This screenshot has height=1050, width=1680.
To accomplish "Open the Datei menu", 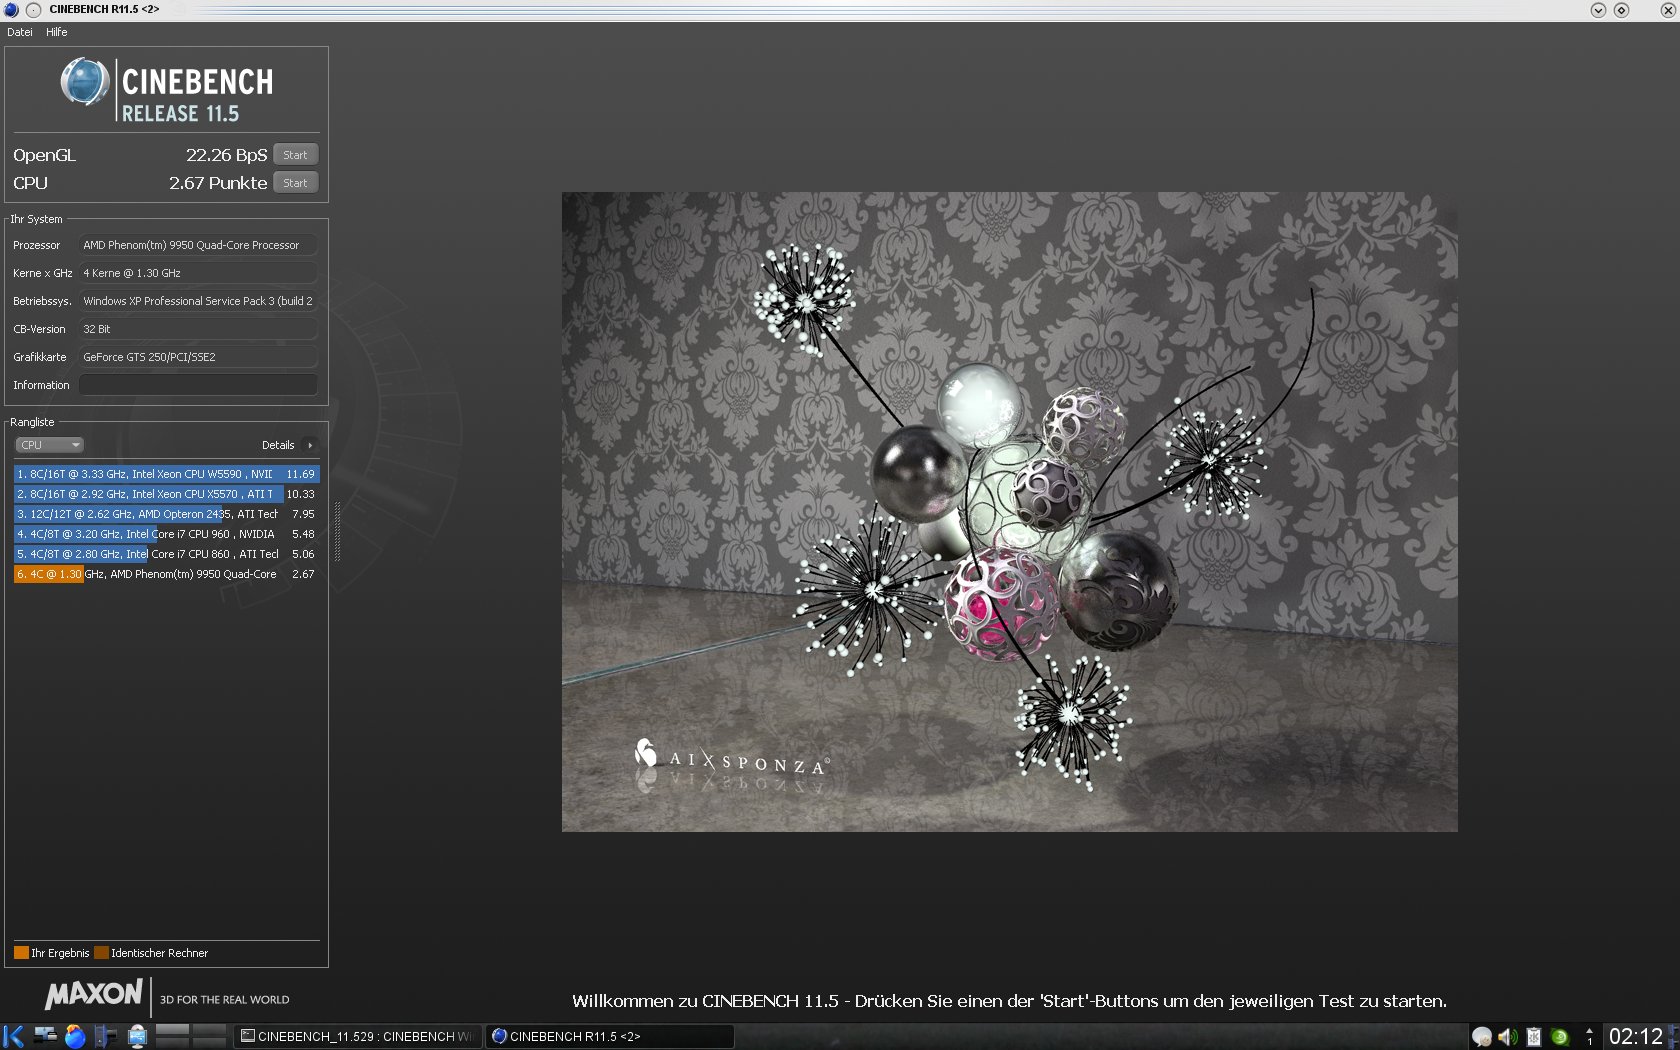I will tap(20, 32).
